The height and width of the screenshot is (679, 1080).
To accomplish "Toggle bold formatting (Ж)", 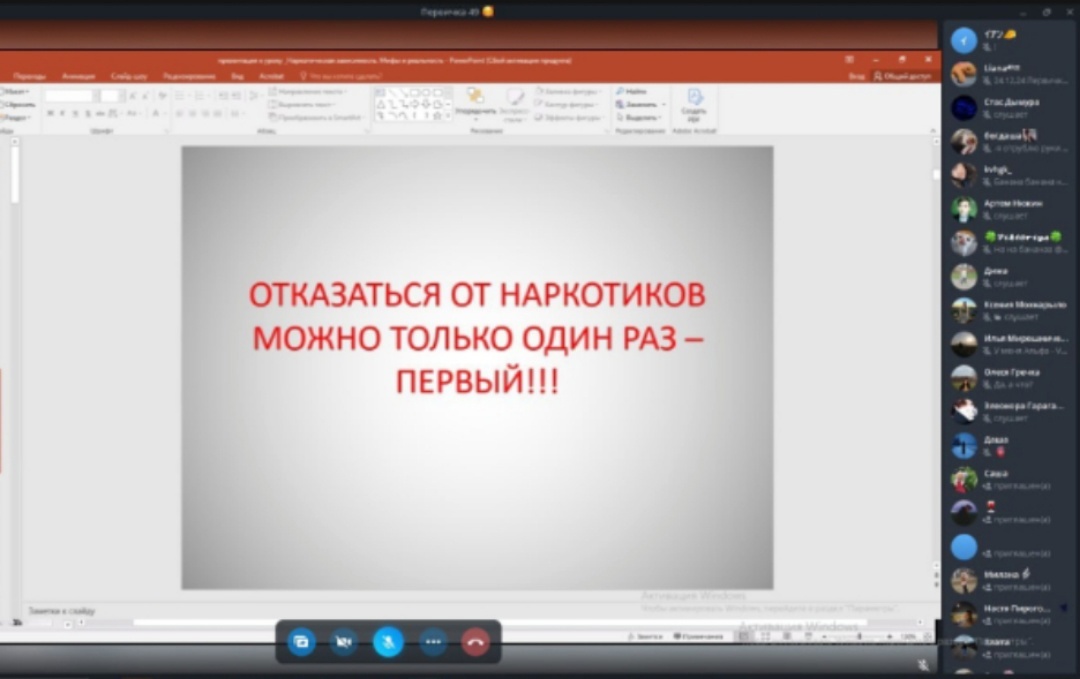I will pos(50,113).
